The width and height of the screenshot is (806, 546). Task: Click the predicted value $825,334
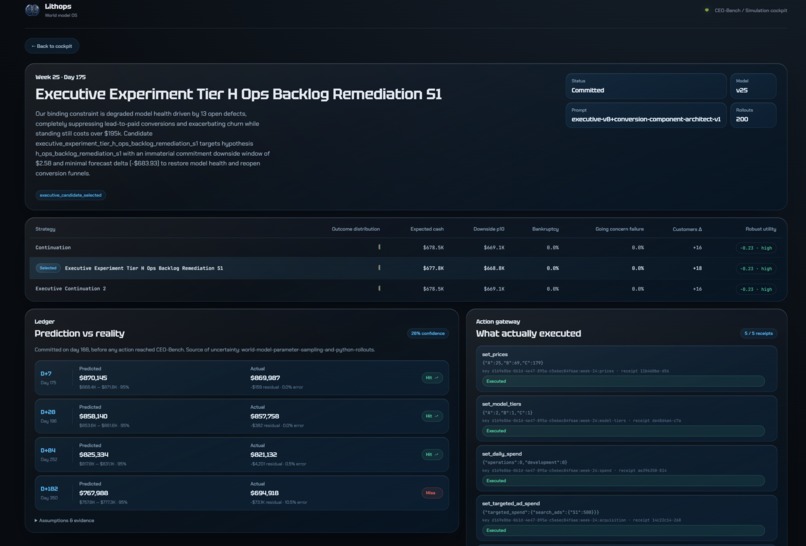point(94,454)
